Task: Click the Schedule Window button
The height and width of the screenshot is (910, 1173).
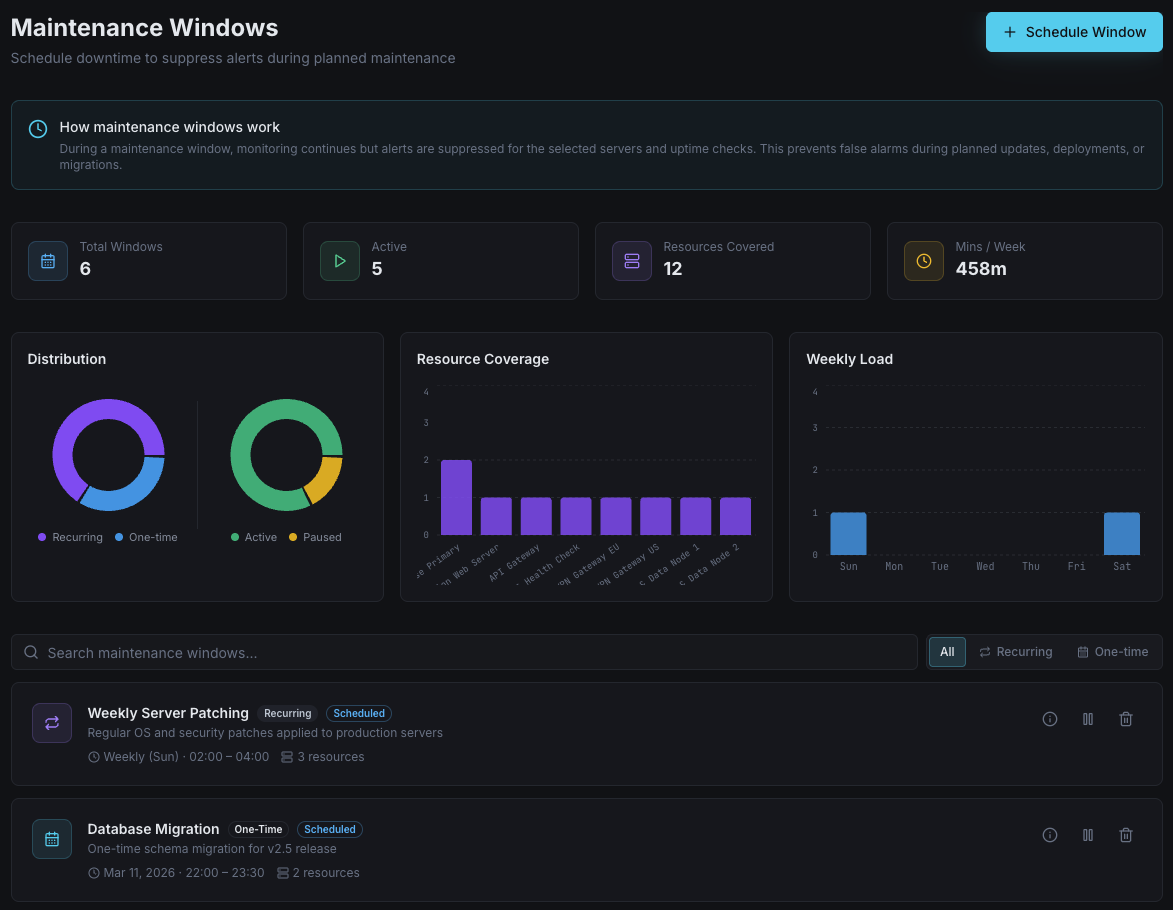Action: [1074, 32]
